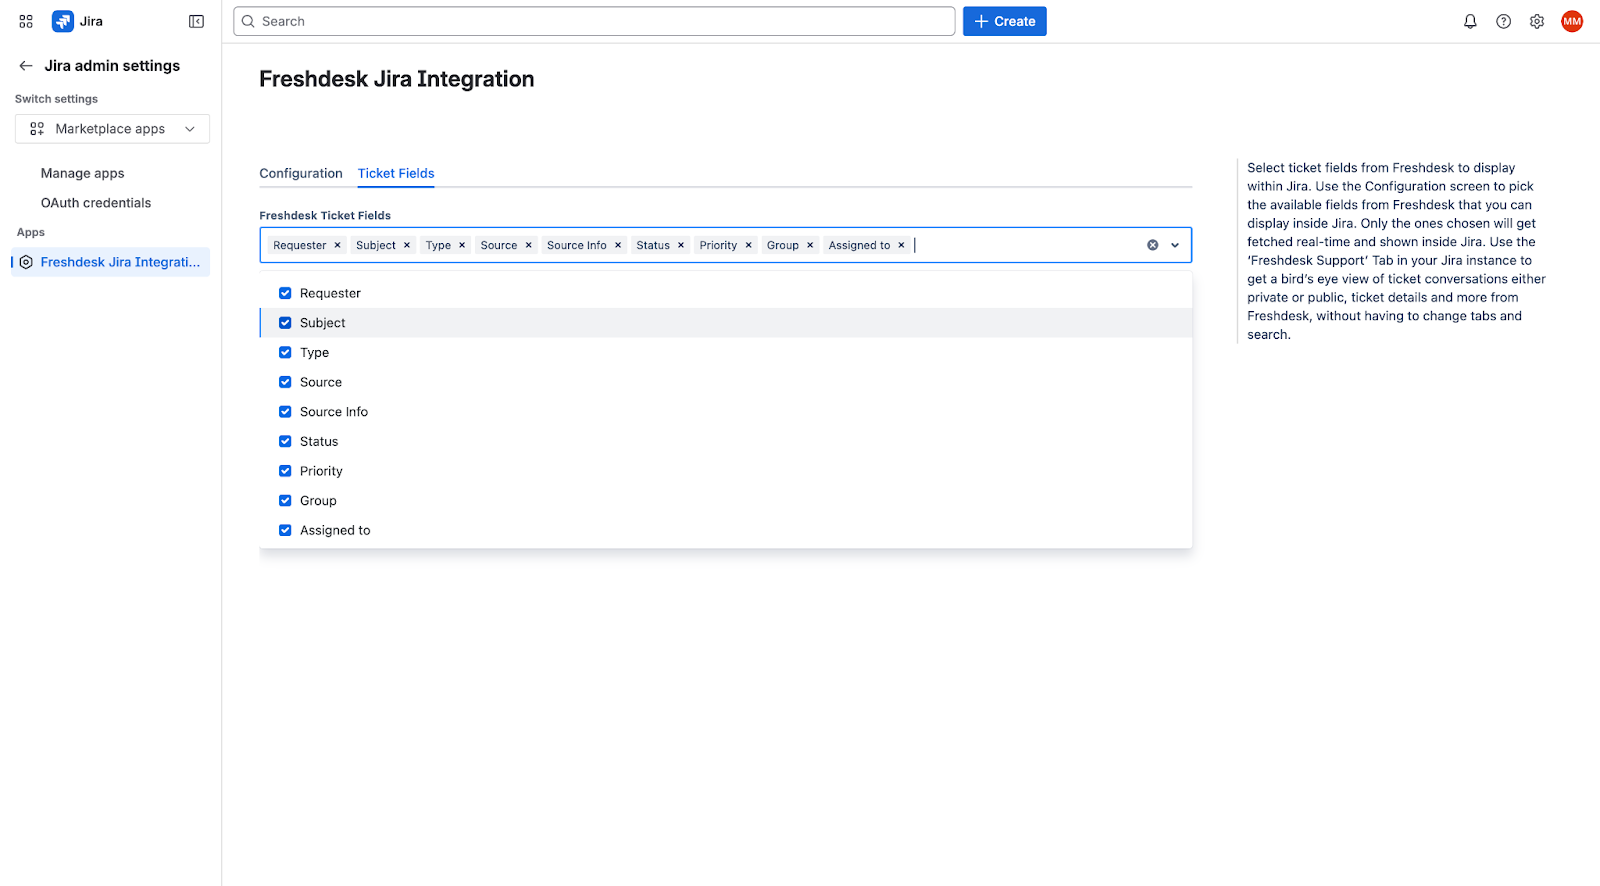The width and height of the screenshot is (1600, 886).
Task: Click the Switch settings label
Action: click(x=56, y=99)
